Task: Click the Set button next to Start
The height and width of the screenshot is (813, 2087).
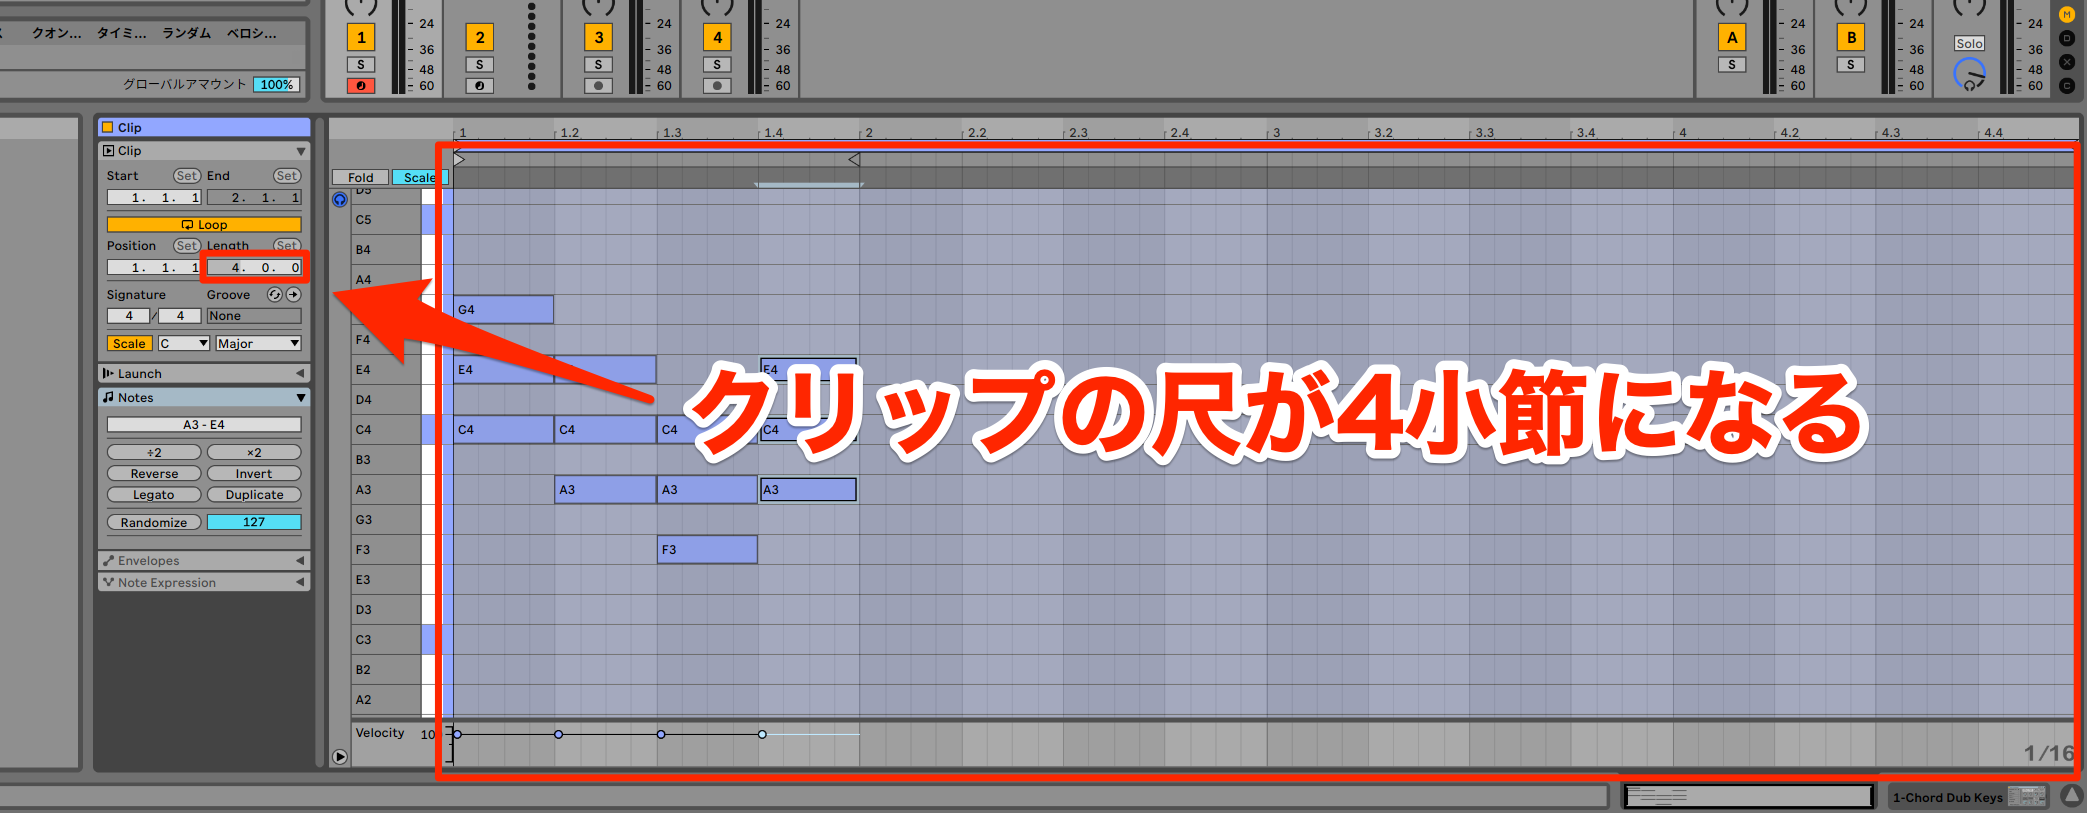Action: tap(187, 176)
